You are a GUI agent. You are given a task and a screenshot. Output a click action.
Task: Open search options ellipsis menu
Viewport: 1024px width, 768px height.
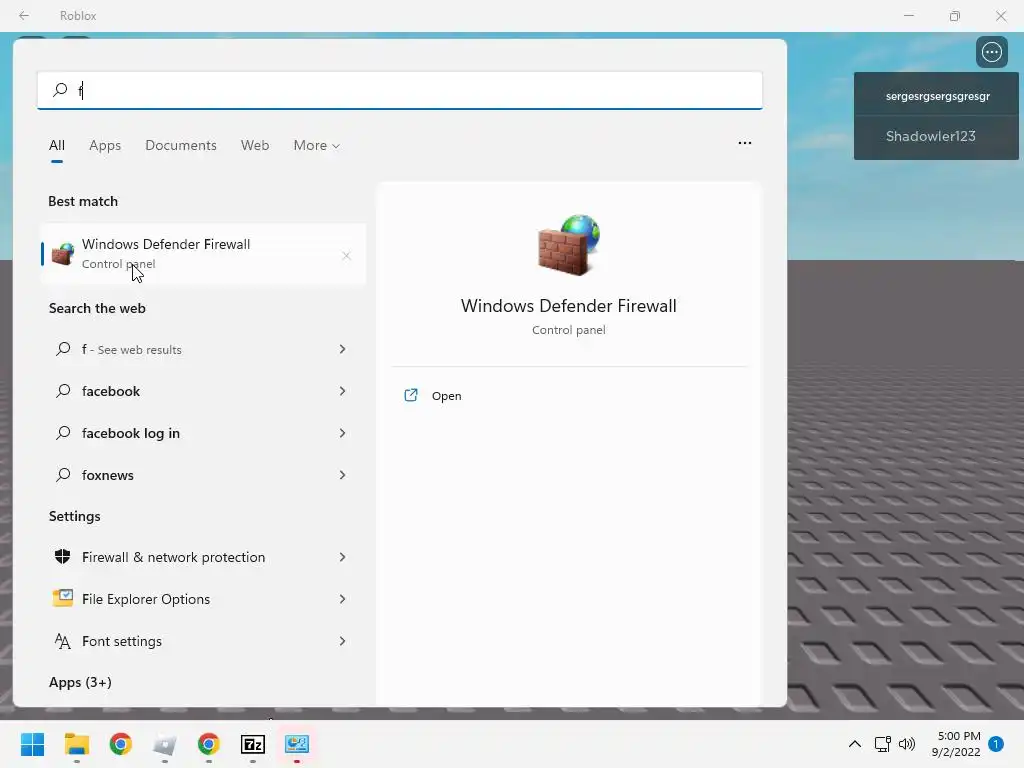744,143
